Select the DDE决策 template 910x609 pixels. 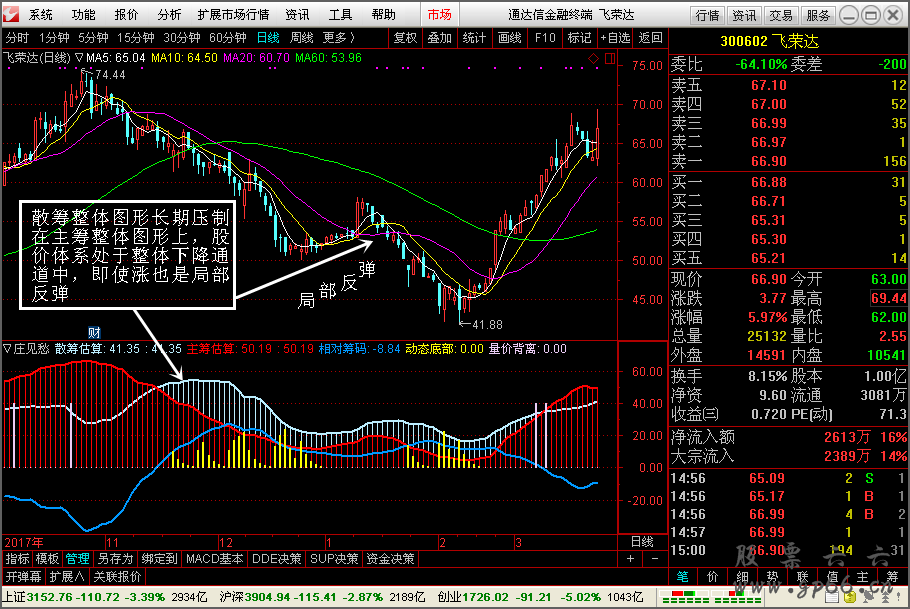click(276, 558)
